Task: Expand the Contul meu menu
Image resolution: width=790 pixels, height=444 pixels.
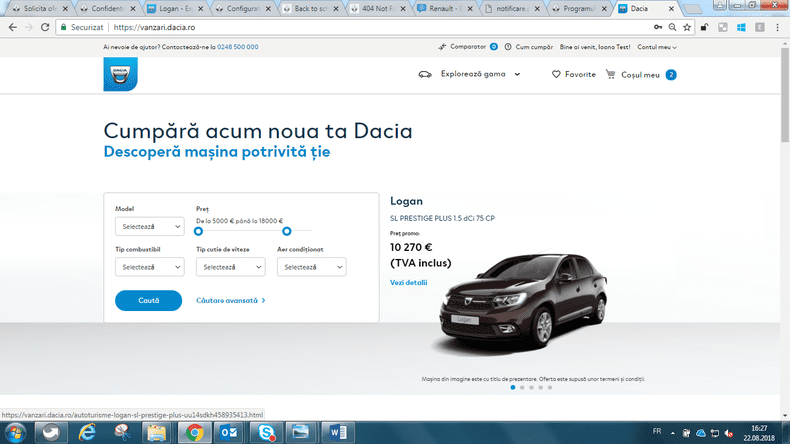Action: coord(657,47)
